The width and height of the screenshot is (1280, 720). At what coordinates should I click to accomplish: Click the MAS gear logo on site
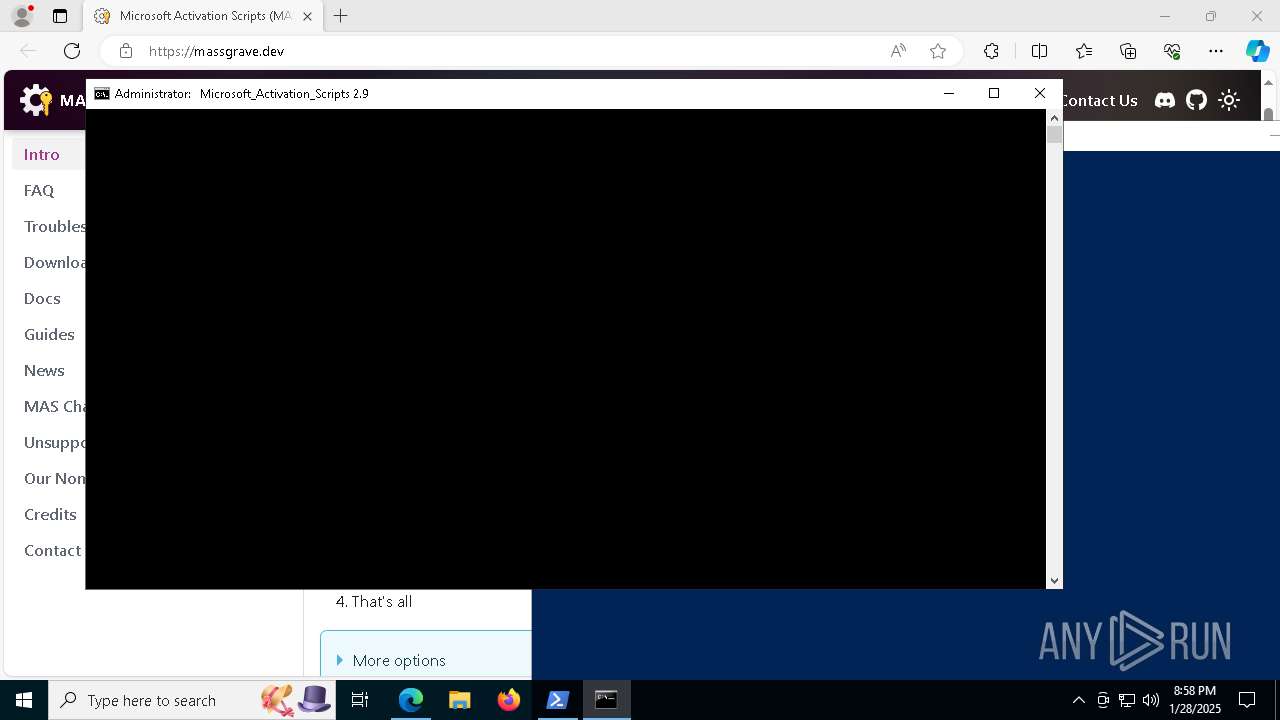(x=36, y=100)
